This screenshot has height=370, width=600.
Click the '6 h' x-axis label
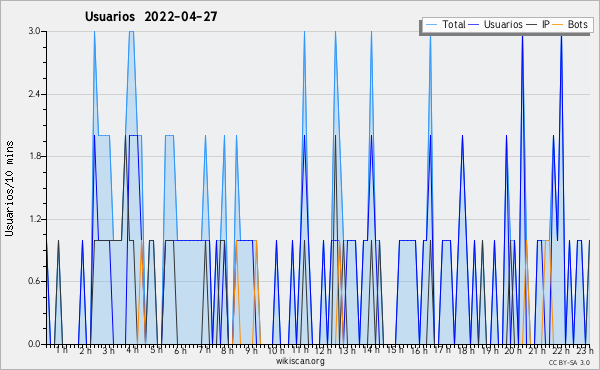click(x=180, y=350)
